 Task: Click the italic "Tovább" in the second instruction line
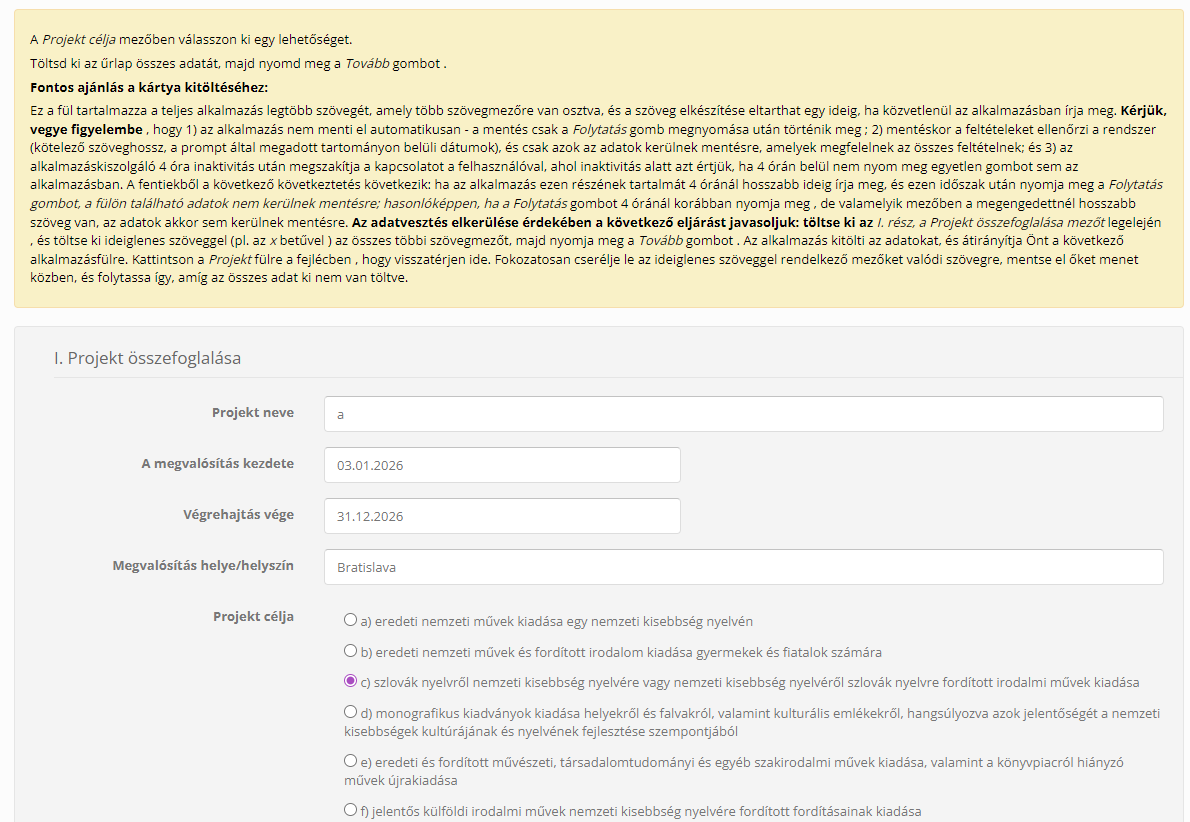tap(367, 64)
